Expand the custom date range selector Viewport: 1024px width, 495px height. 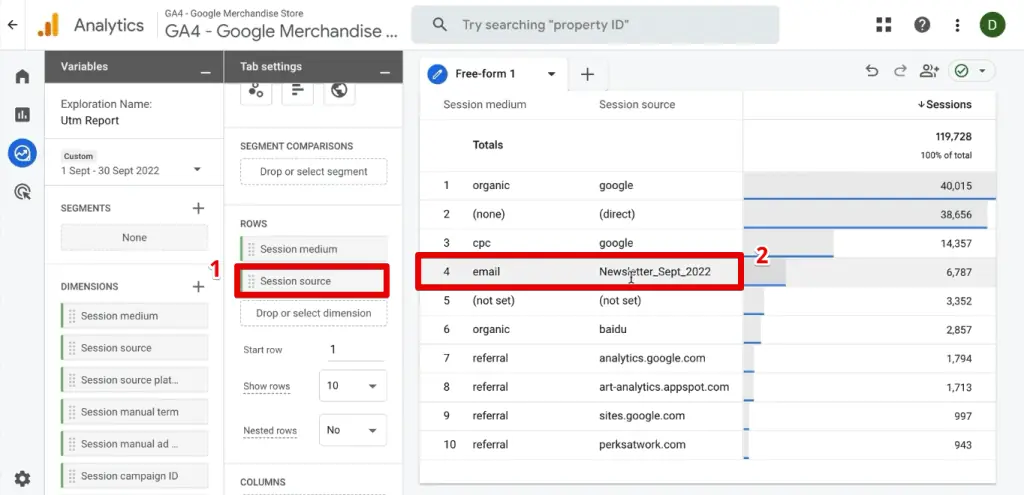(x=196, y=171)
